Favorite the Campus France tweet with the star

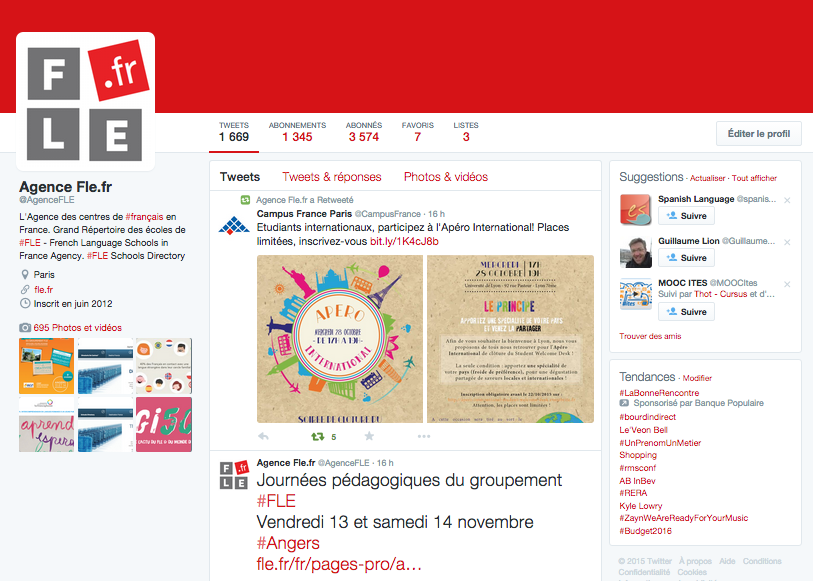click(369, 436)
